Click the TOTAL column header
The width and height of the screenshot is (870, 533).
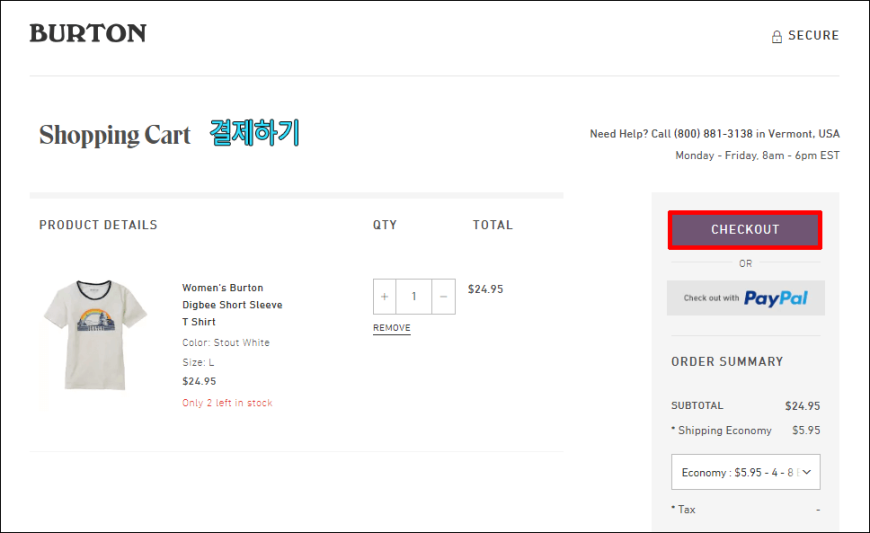[493, 225]
